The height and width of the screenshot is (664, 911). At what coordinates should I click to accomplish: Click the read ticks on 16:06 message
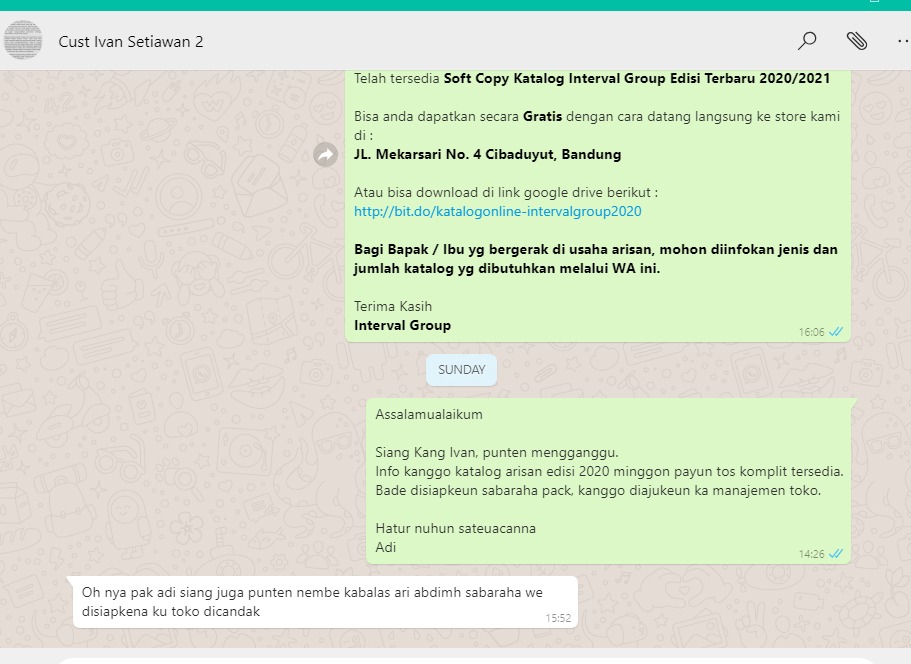(x=837, y=332)
